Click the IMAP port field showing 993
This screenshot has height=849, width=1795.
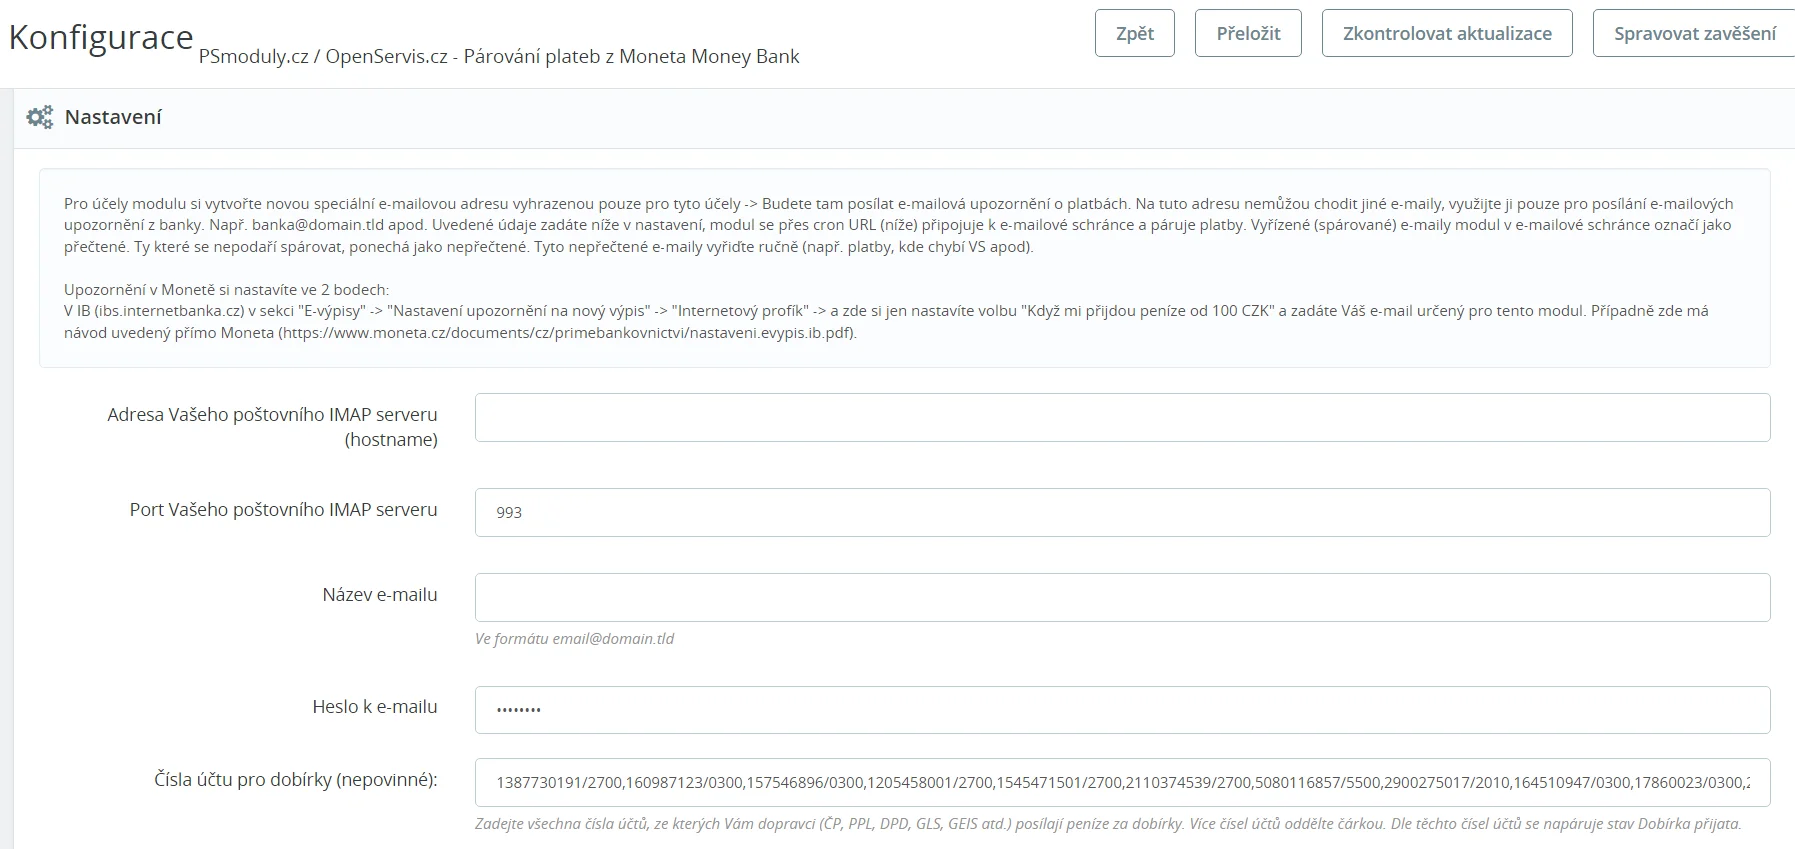click(1122, 512)
